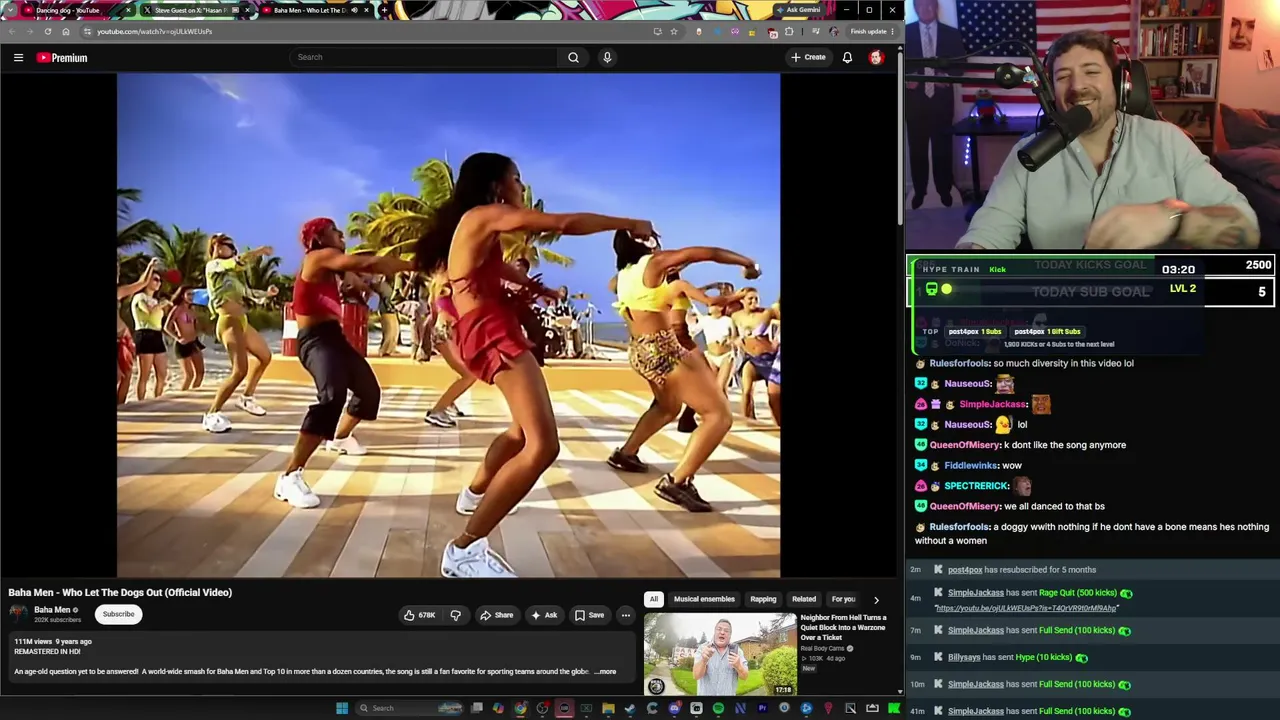Share the video

click(x=496, y=615)
